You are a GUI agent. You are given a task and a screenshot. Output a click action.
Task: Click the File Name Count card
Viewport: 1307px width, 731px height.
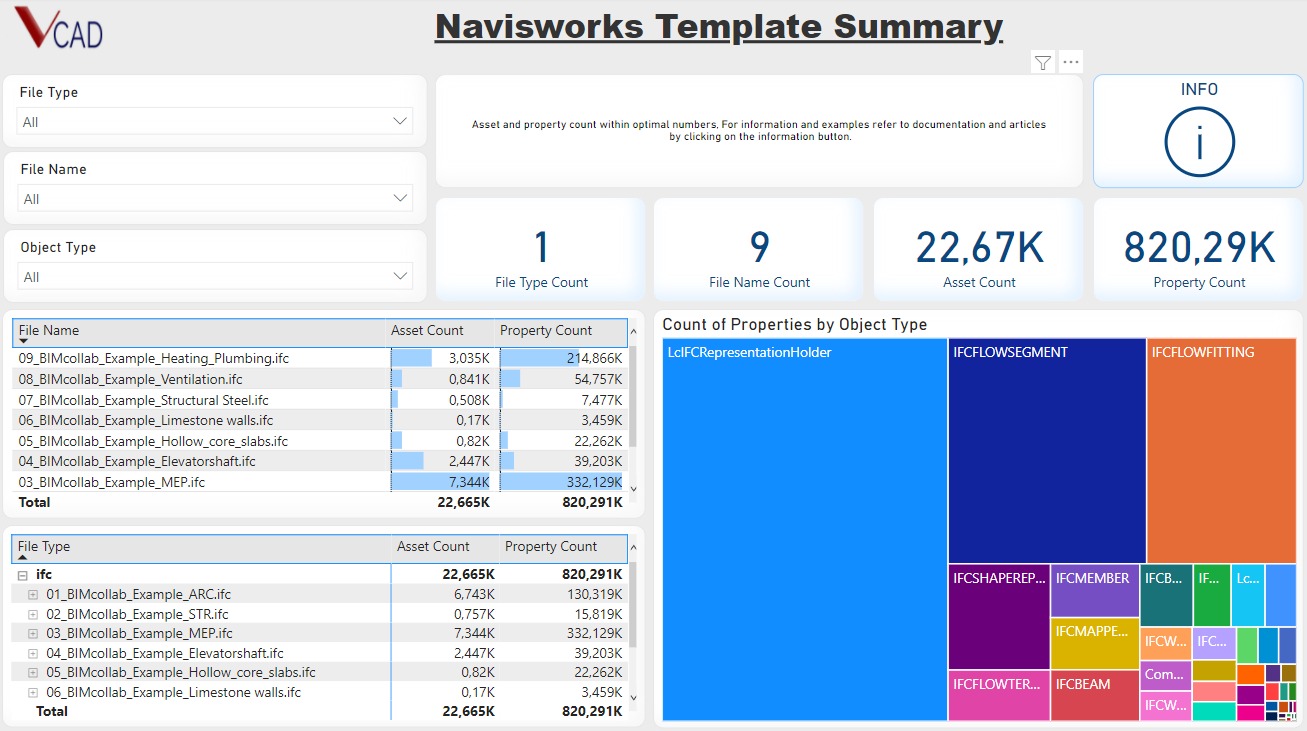[x=759, y=250]
